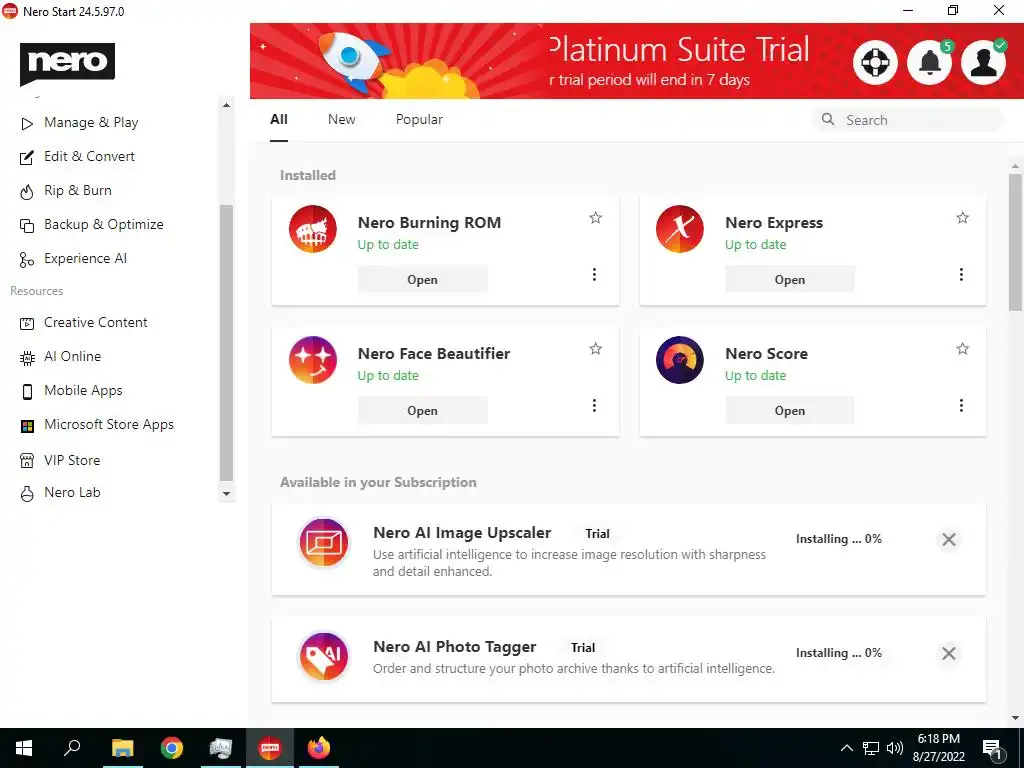This screenshot has height=768, width=1024.
Task: Open AI Online resource
Action: [72, 357]
